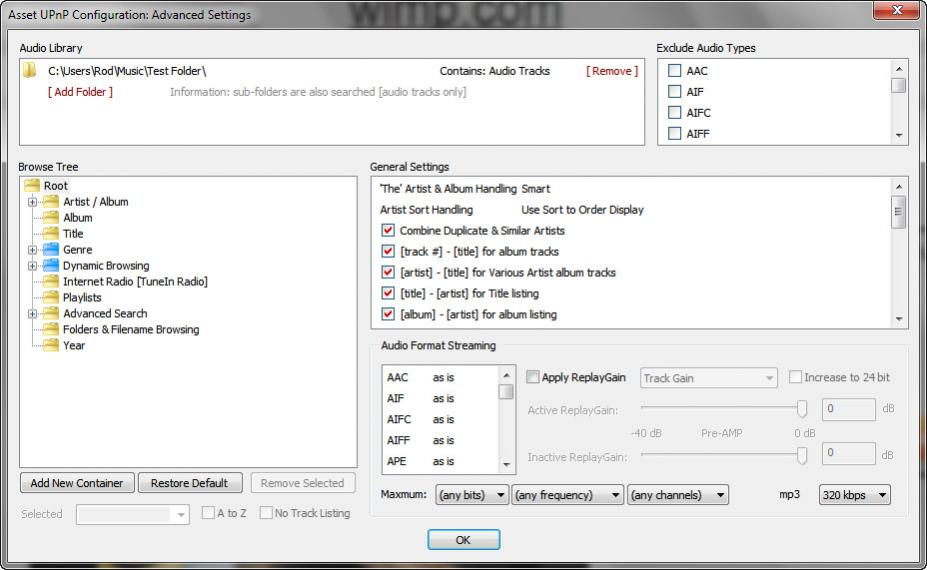Click the Folders & Filename Browsing icon
Screen dimensions: 927x570
(51, 329)
